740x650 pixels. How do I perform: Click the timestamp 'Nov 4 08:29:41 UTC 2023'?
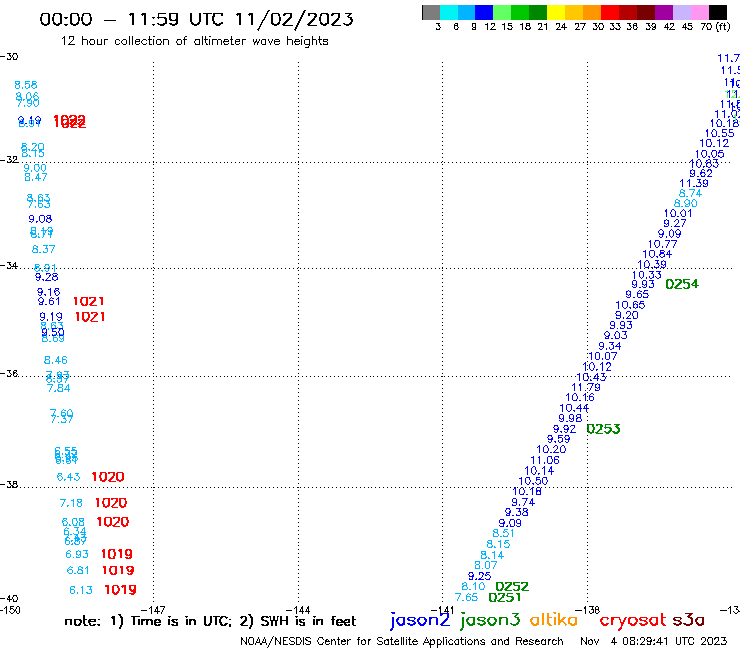[654, 641]
